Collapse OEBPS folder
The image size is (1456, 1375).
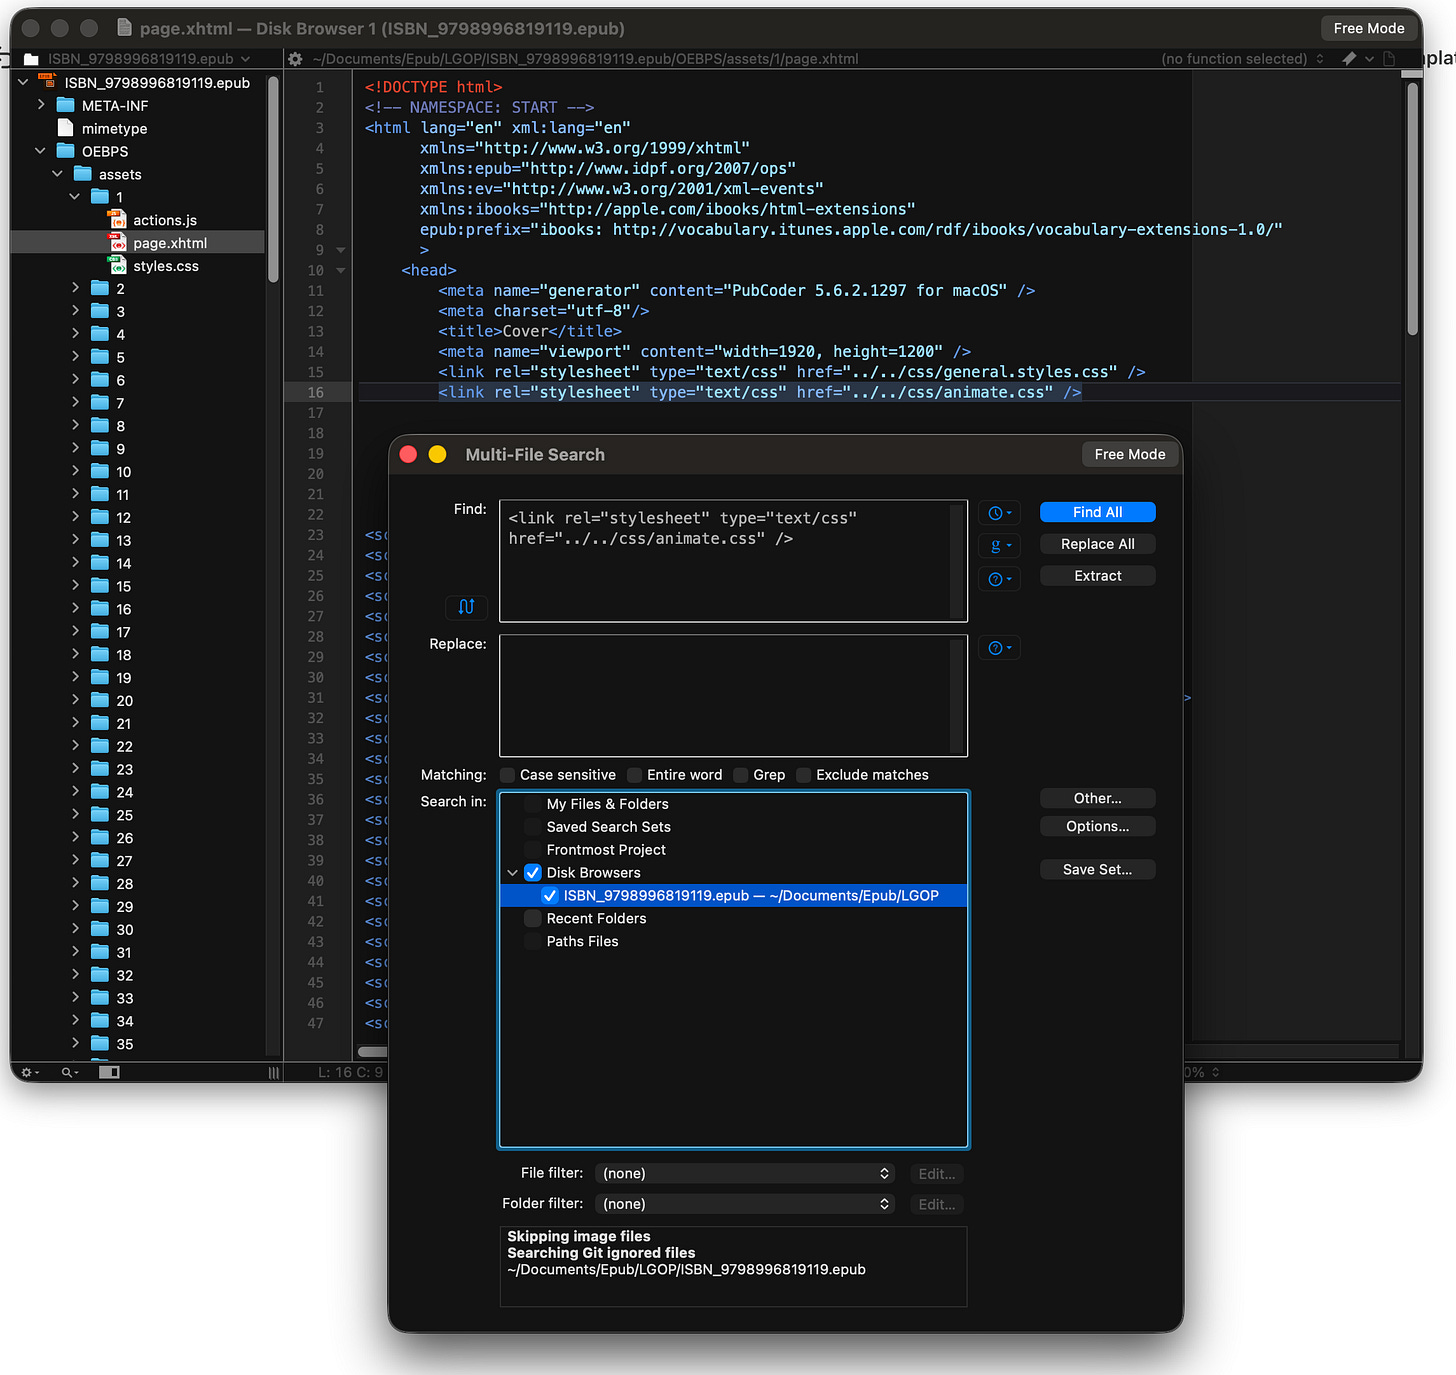click(41, 151)
